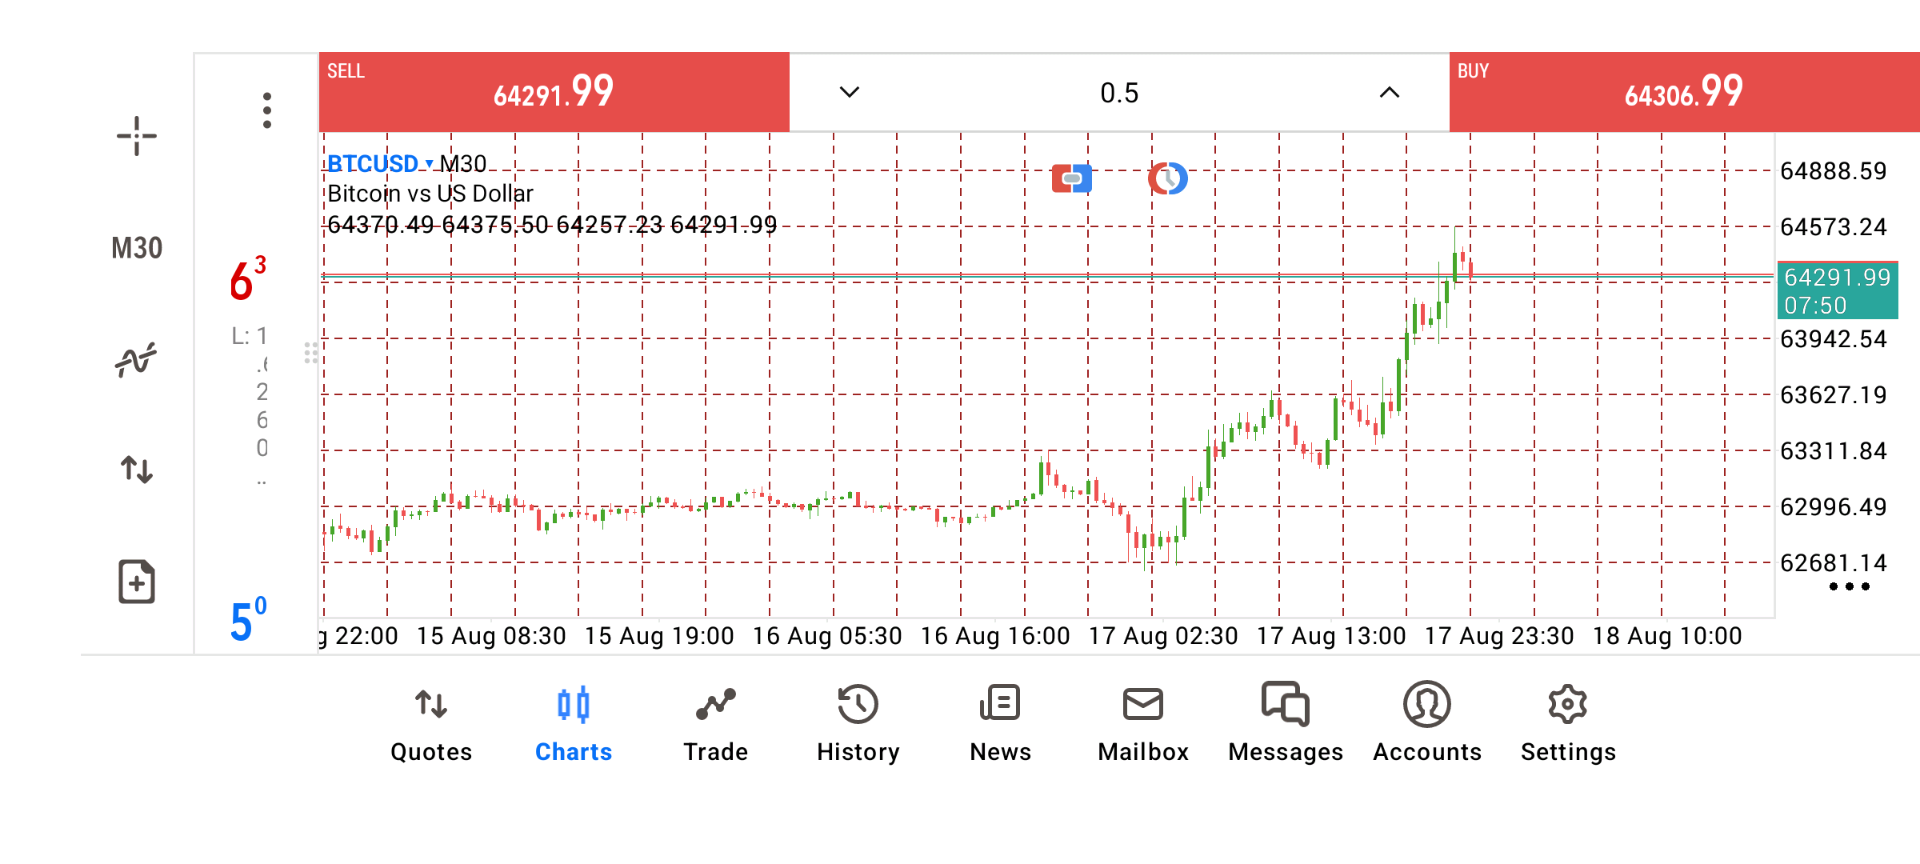Tap the red-blue trade marker on chart
The image size is (1920, 864).
coord(1071,179)
